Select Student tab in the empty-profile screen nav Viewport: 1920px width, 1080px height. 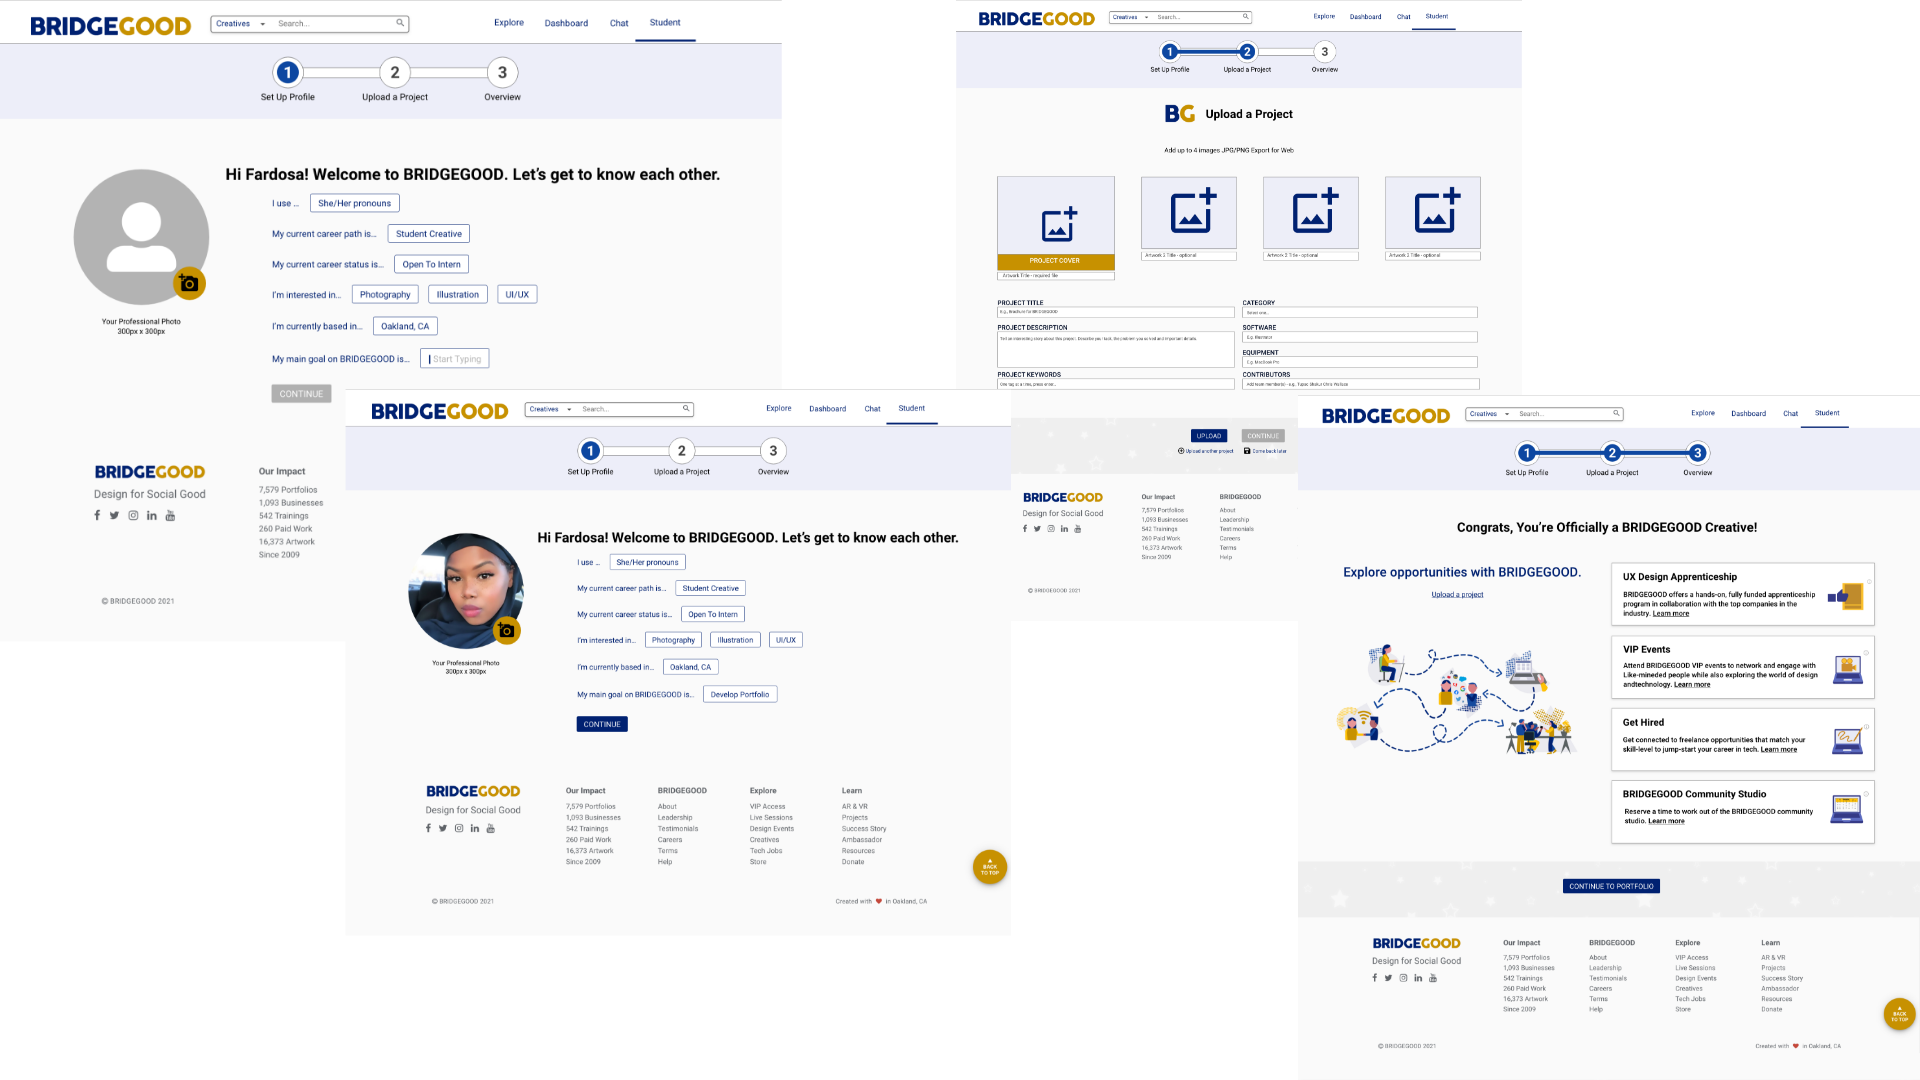pyautogui.click(x=665, y=22)
